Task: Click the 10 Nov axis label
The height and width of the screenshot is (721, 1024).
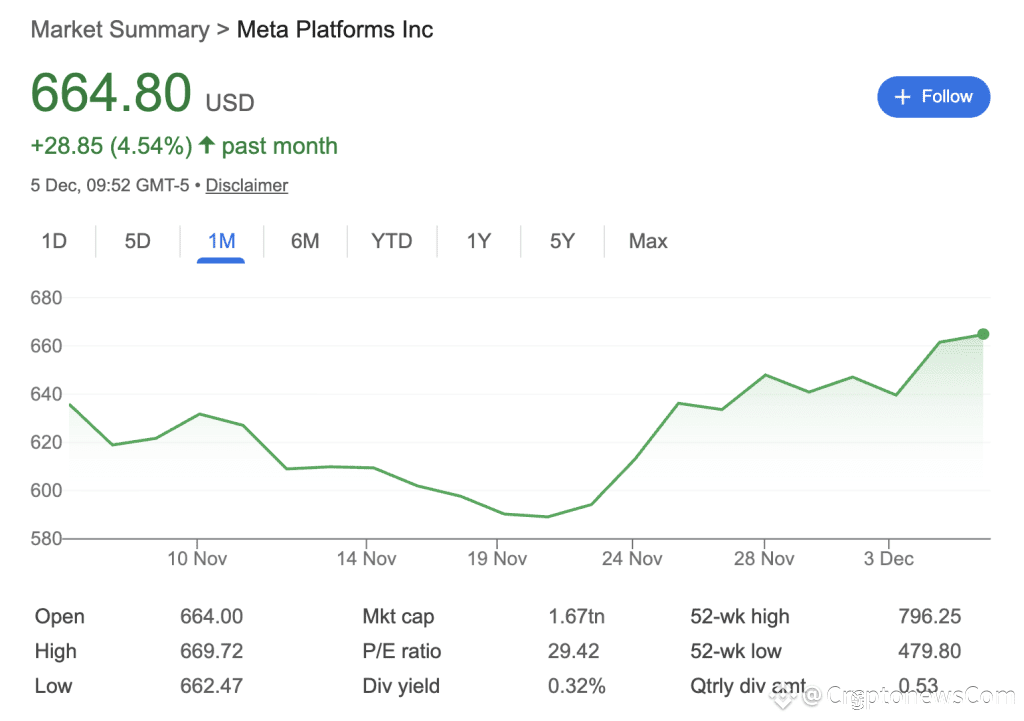Action: click(197, 559)
